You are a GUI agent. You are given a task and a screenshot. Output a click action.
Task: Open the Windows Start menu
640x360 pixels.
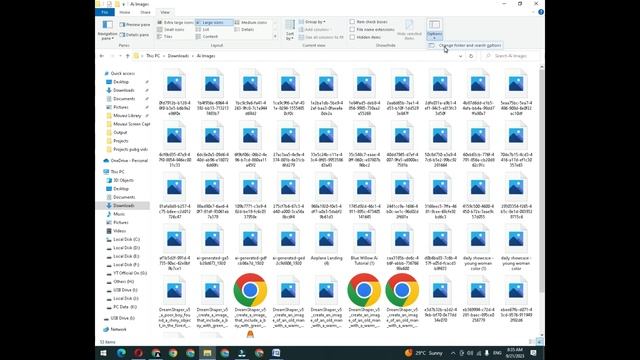click(104, 353)
